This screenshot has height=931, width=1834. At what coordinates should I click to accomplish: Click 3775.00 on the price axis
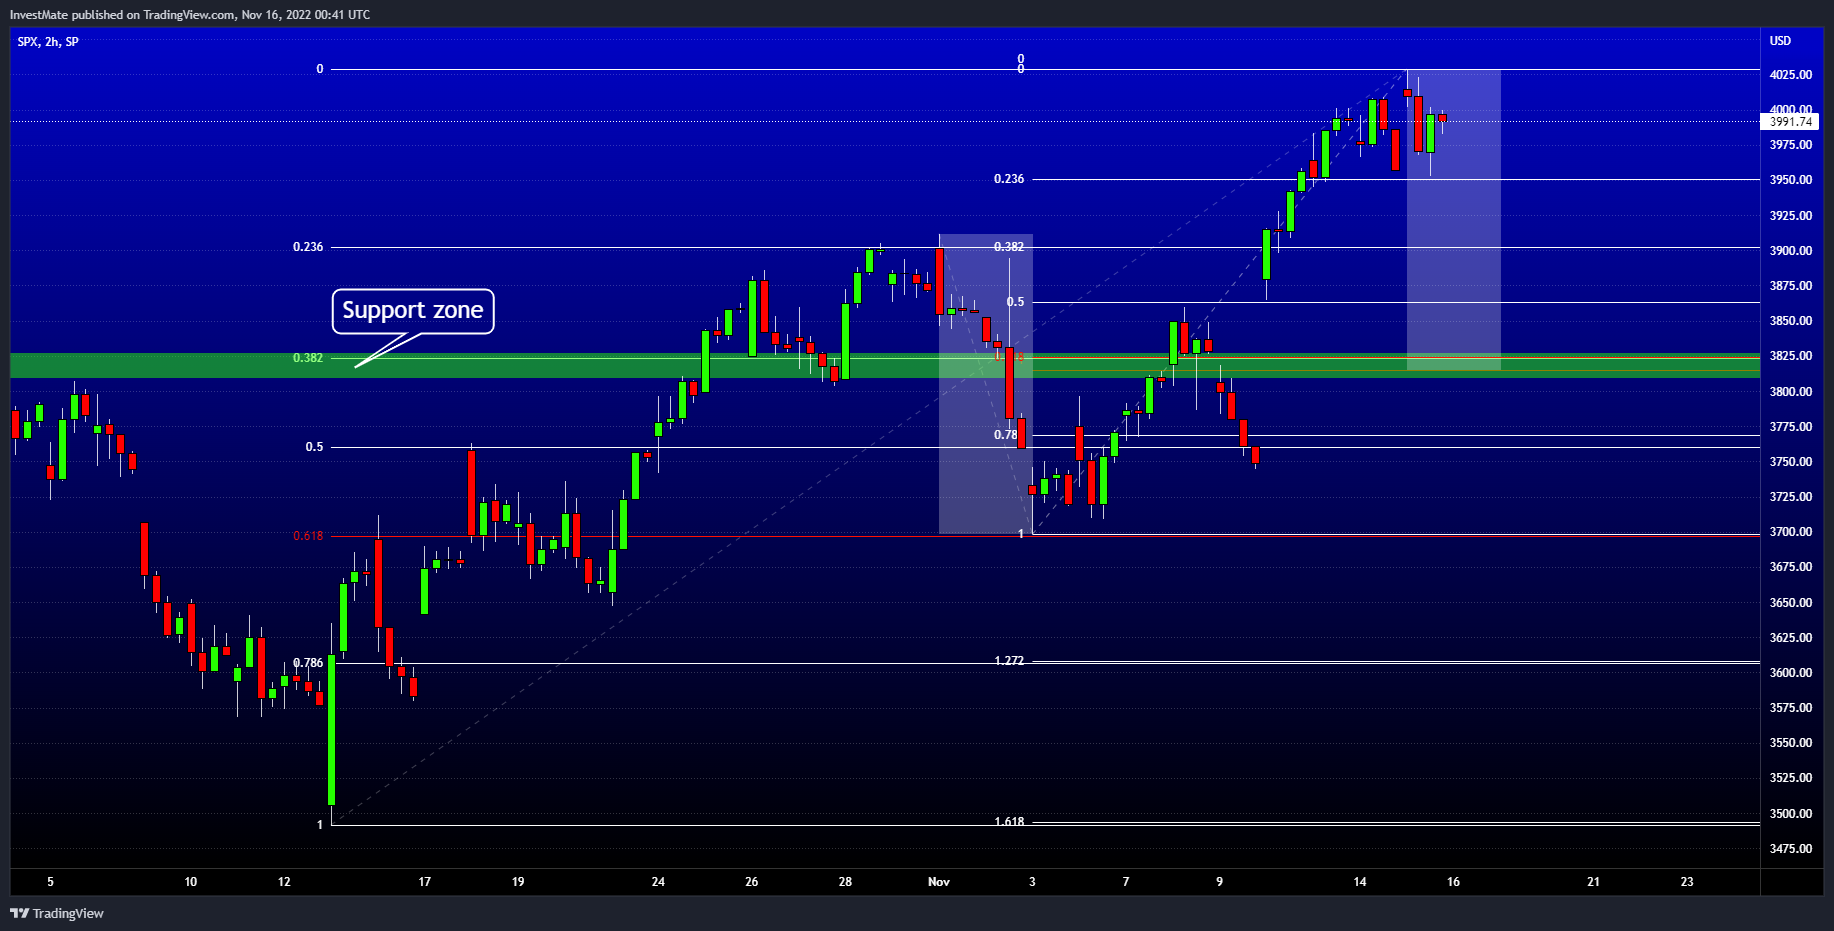(x=1790, y=427)
